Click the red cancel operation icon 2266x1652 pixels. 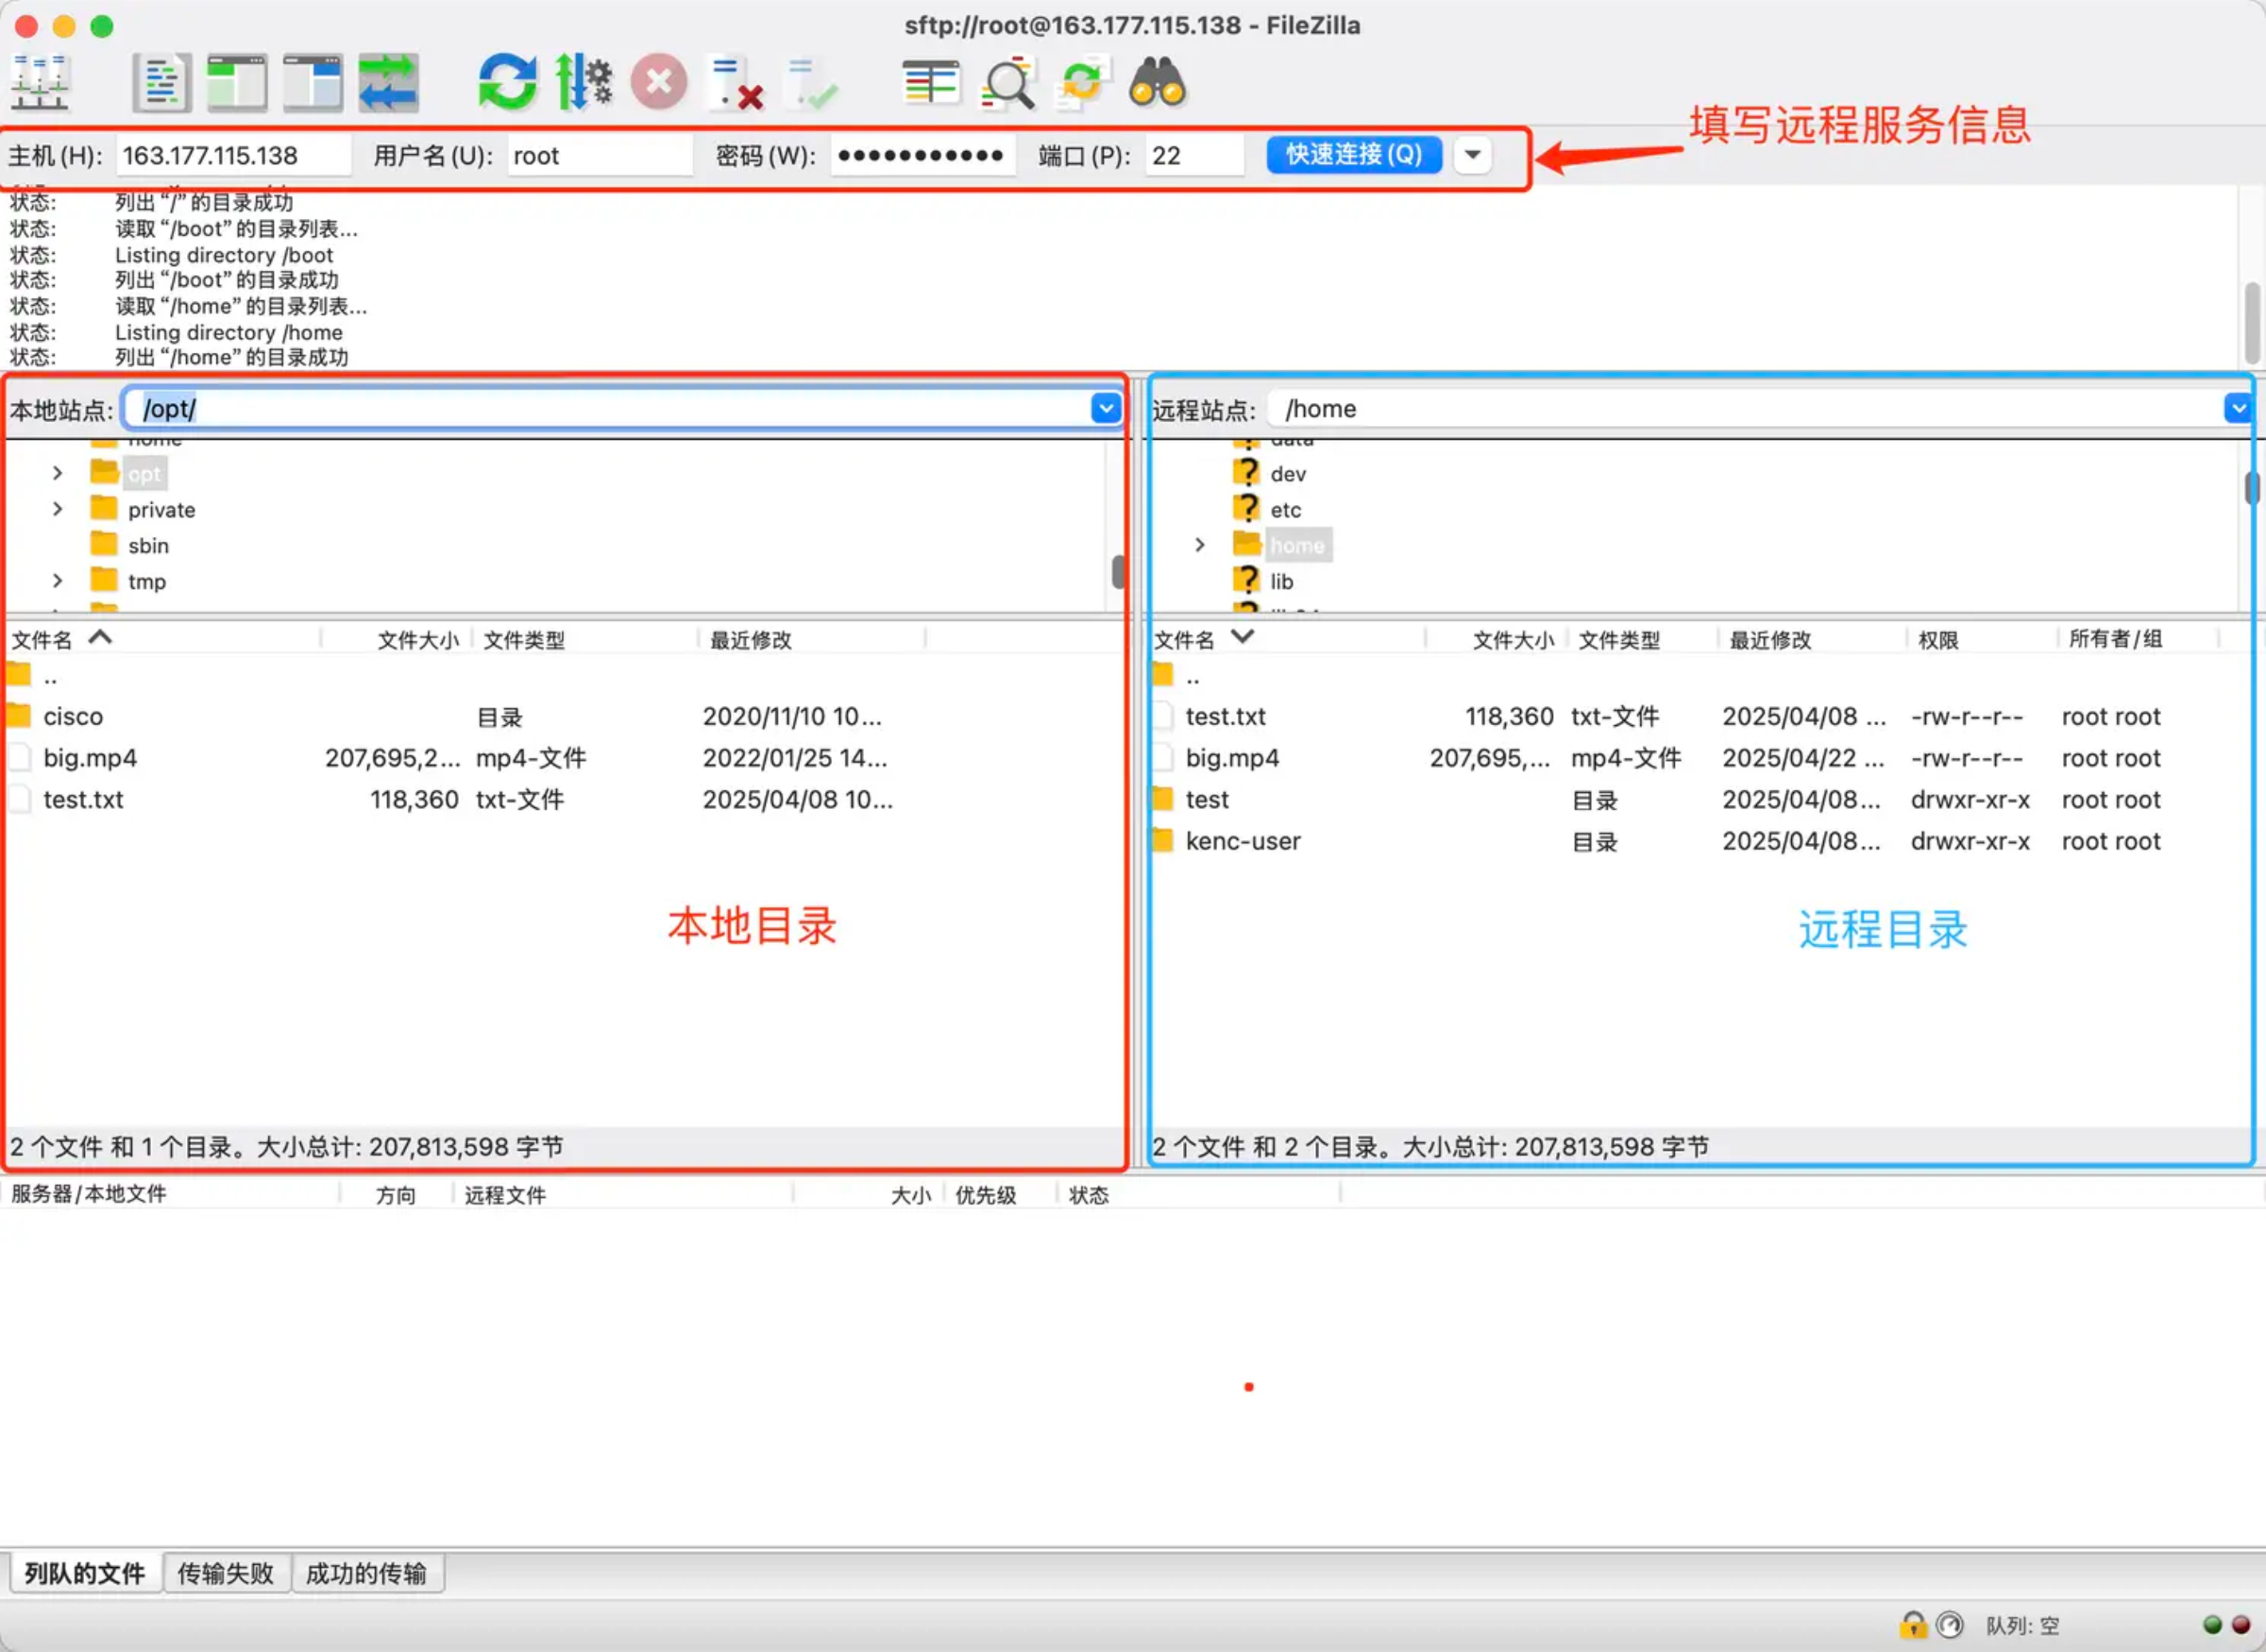(x=659, y=82)
